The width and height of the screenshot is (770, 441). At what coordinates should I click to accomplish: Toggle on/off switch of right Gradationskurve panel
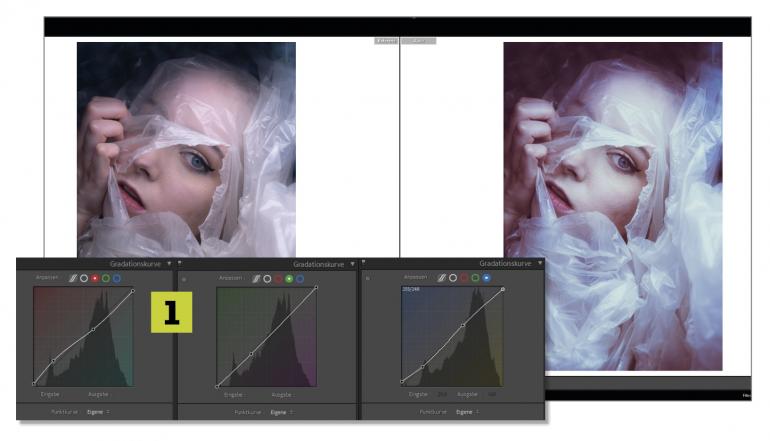pos(363,262)
